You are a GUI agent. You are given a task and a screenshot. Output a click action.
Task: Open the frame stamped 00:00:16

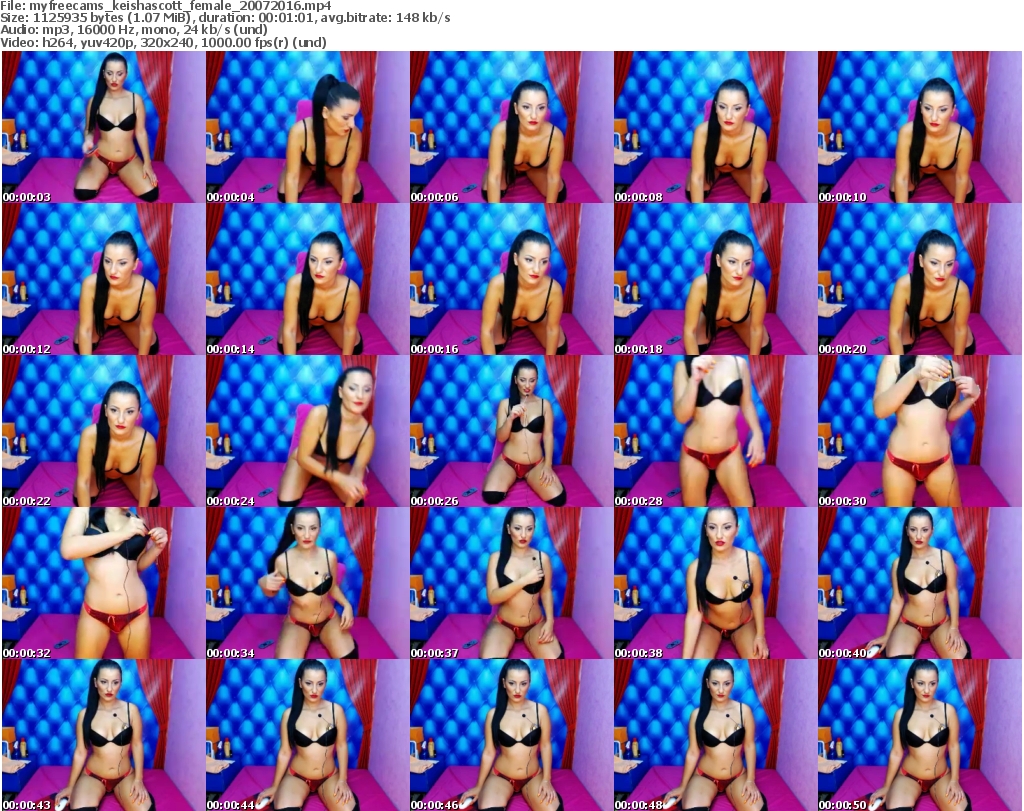(511, 279)
